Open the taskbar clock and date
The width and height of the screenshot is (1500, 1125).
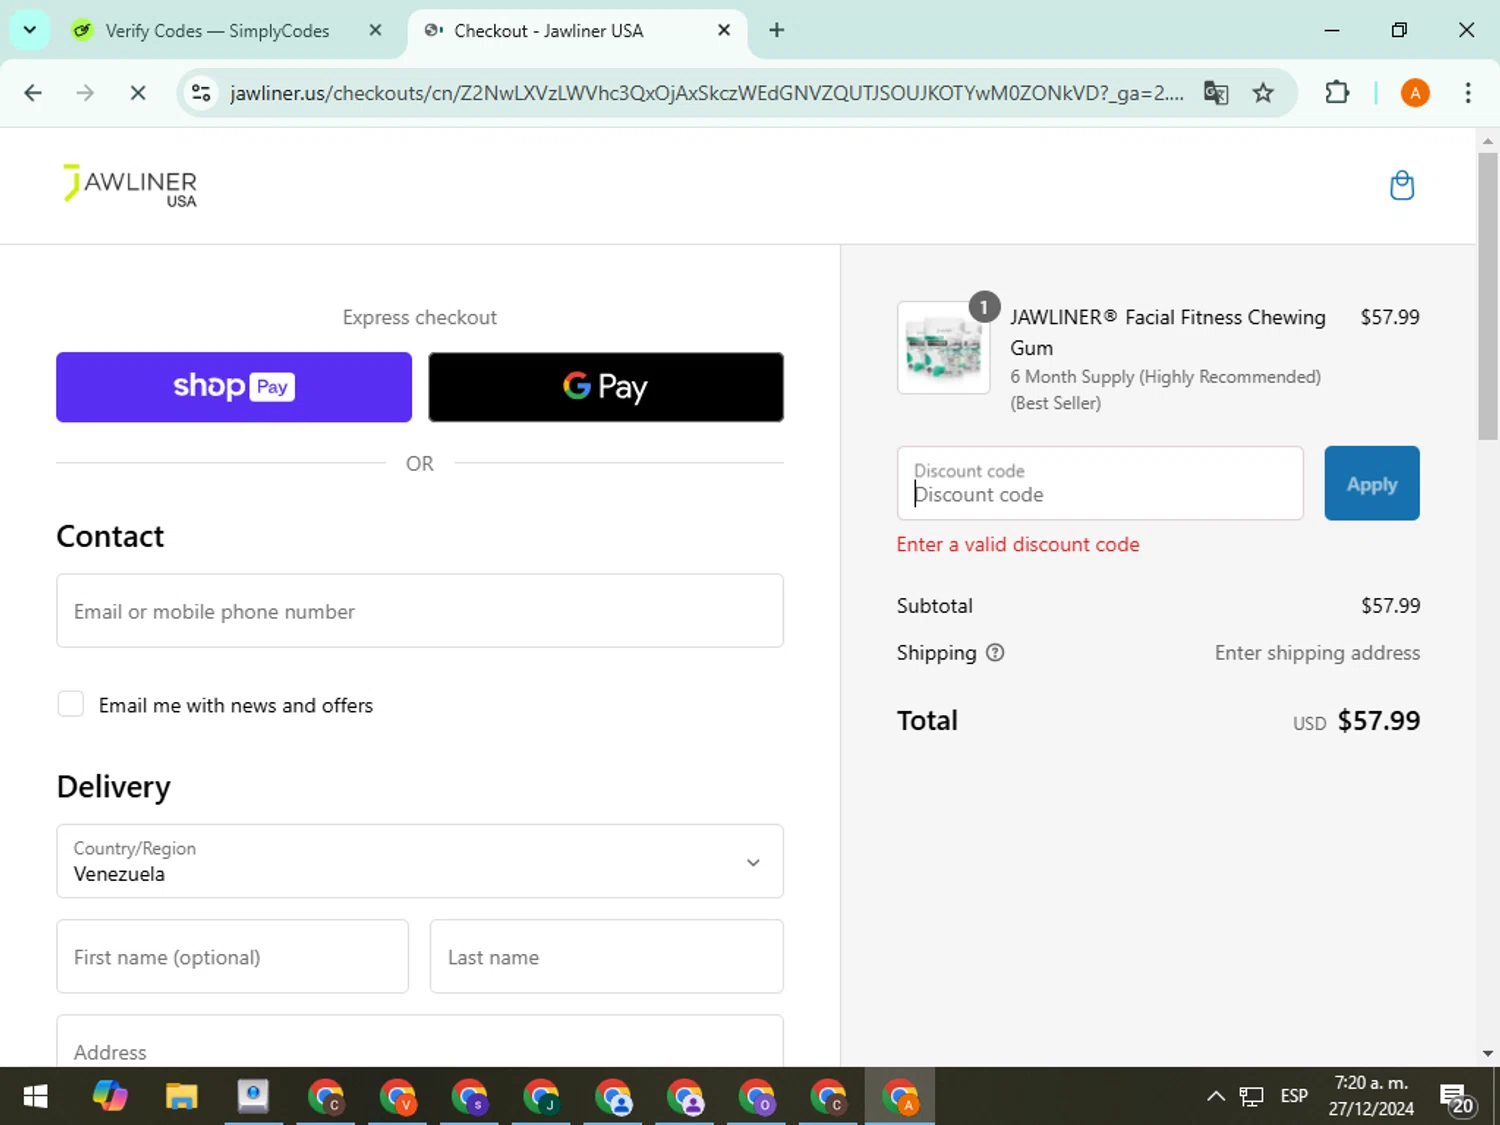(1371, 1096)
